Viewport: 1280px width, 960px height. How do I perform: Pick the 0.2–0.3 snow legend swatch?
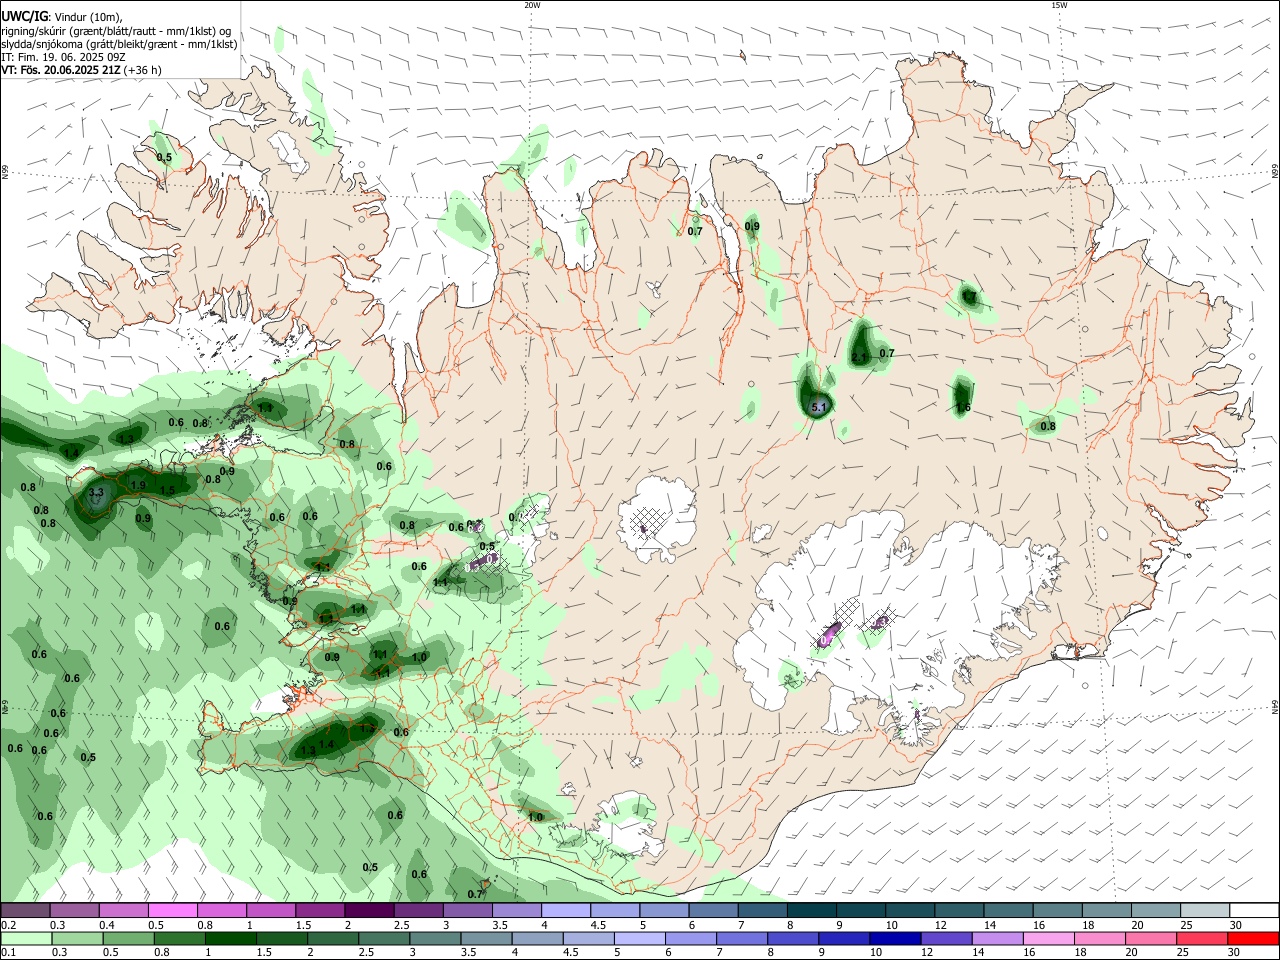pyautogui.click(x=25, y=910)
